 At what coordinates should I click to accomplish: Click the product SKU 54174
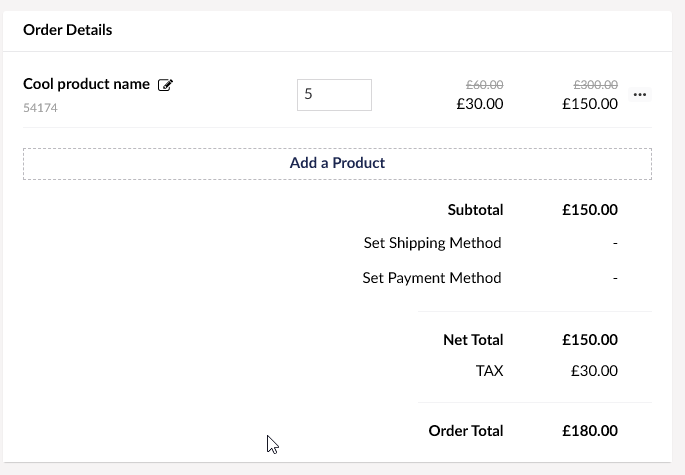pyautogui.click(x=40, y=107)
